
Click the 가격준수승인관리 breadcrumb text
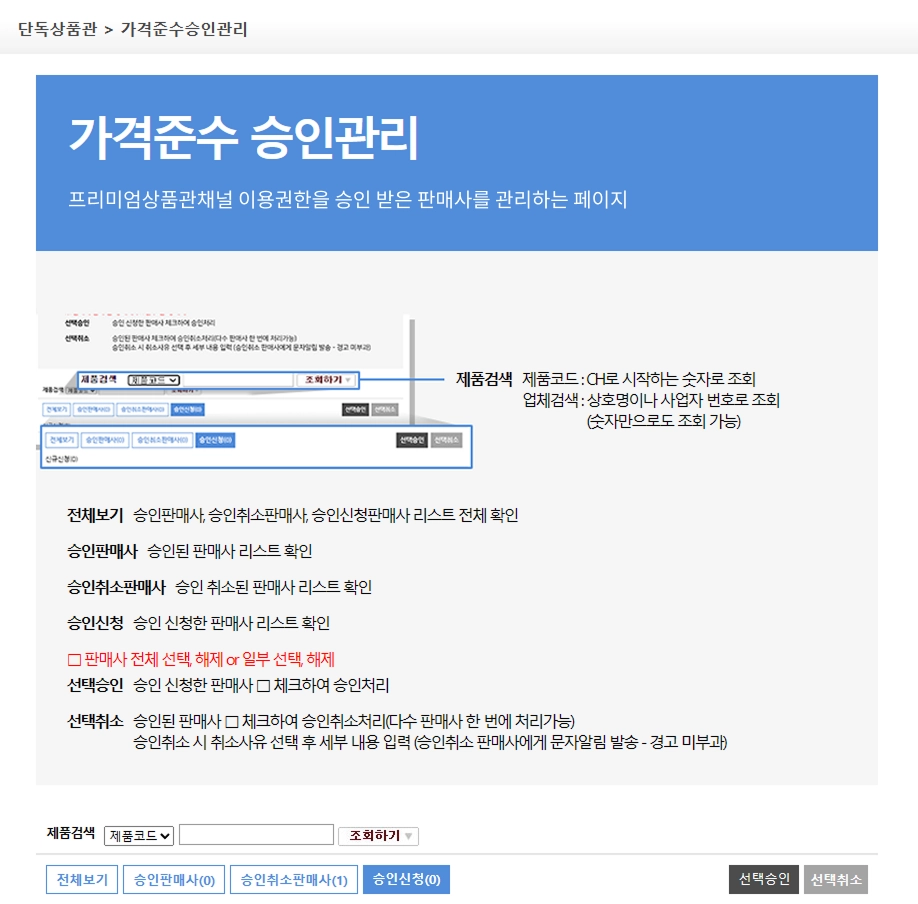click(184, 29)
